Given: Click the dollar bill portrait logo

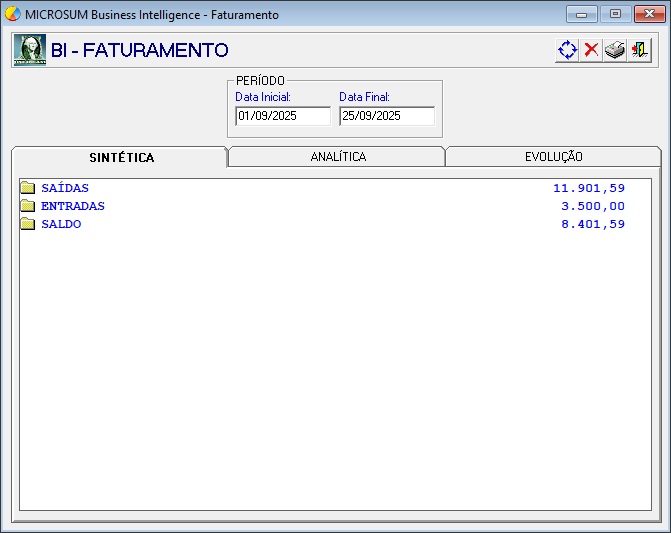Looking at the screenshot, I should (30, 50).
